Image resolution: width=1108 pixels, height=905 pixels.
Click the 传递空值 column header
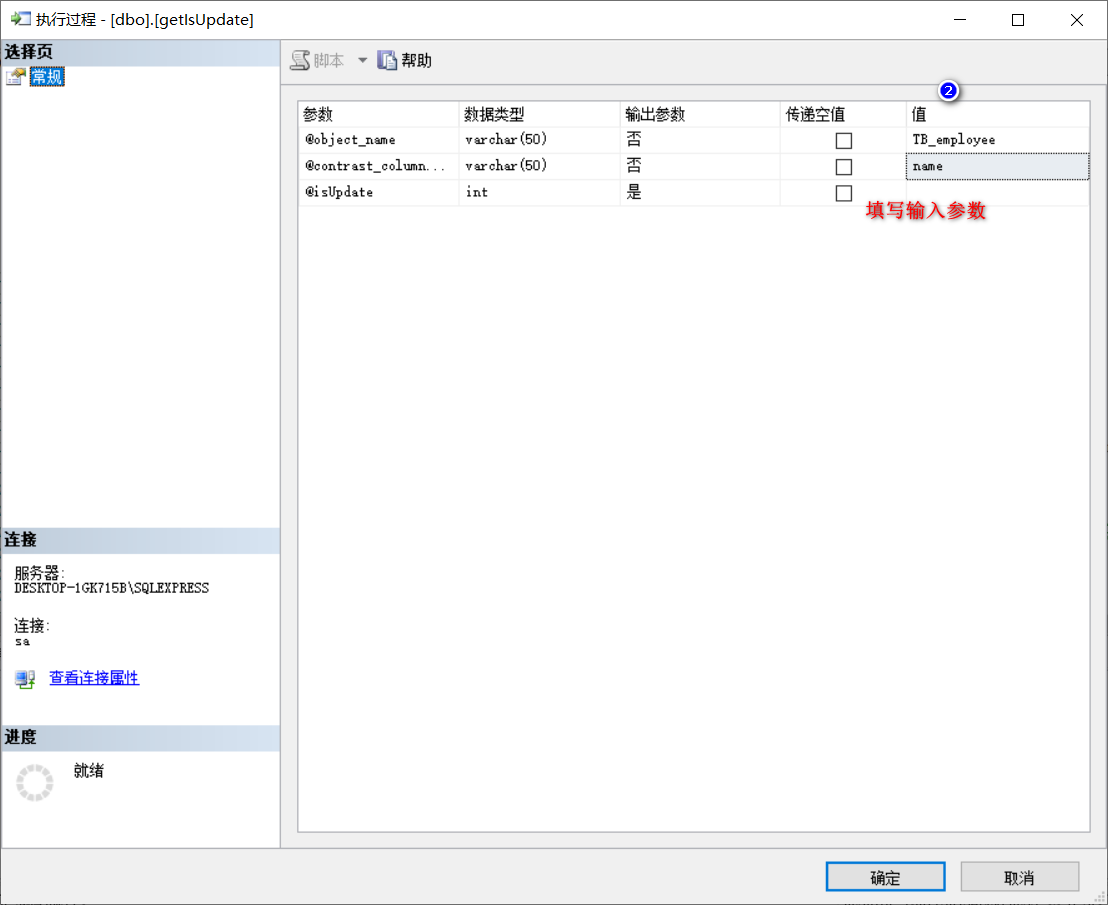pos(843,114)
